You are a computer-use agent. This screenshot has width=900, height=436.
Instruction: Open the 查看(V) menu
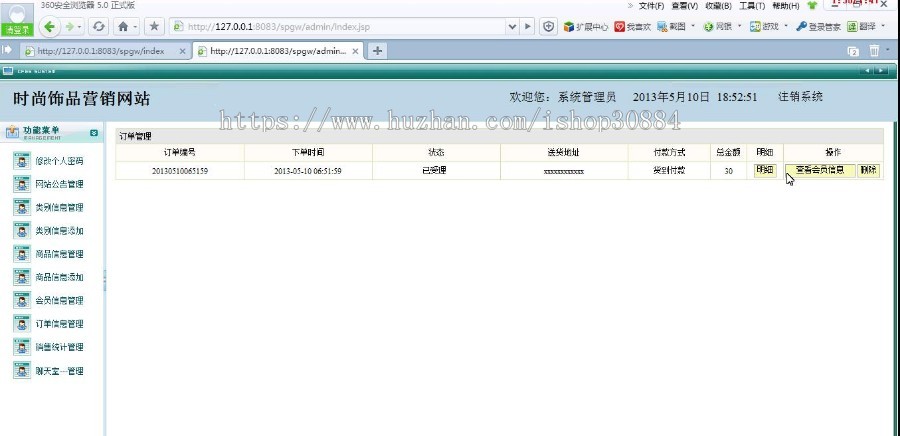point(684,6)
